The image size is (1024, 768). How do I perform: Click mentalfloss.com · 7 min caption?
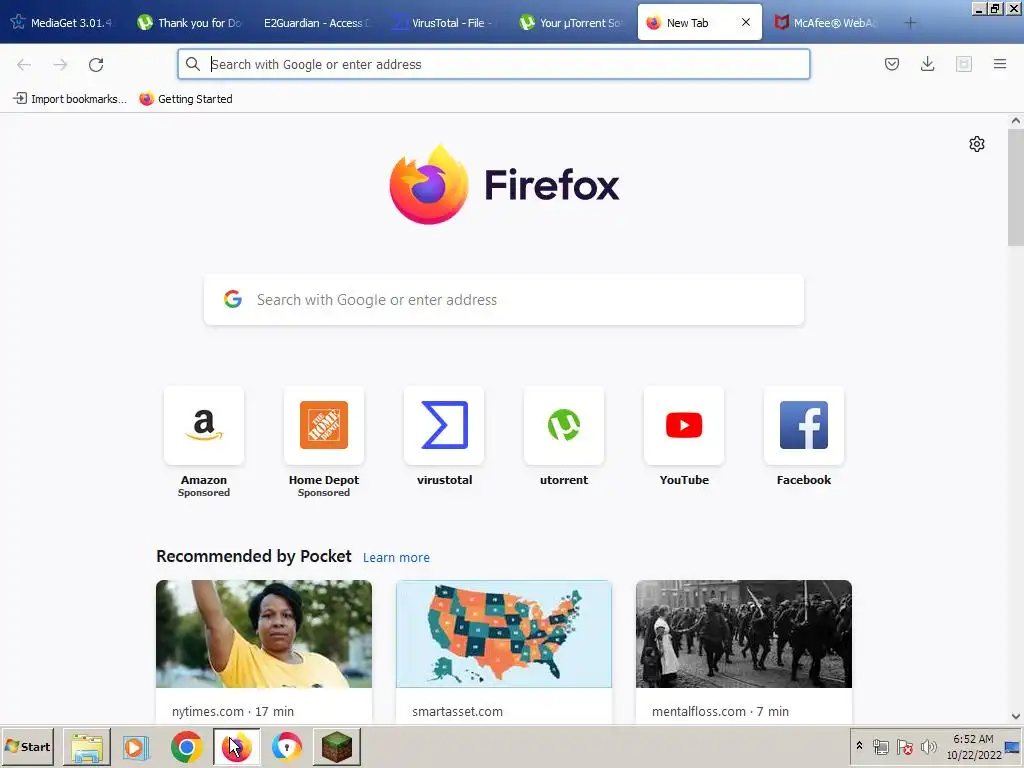(720, 711)
